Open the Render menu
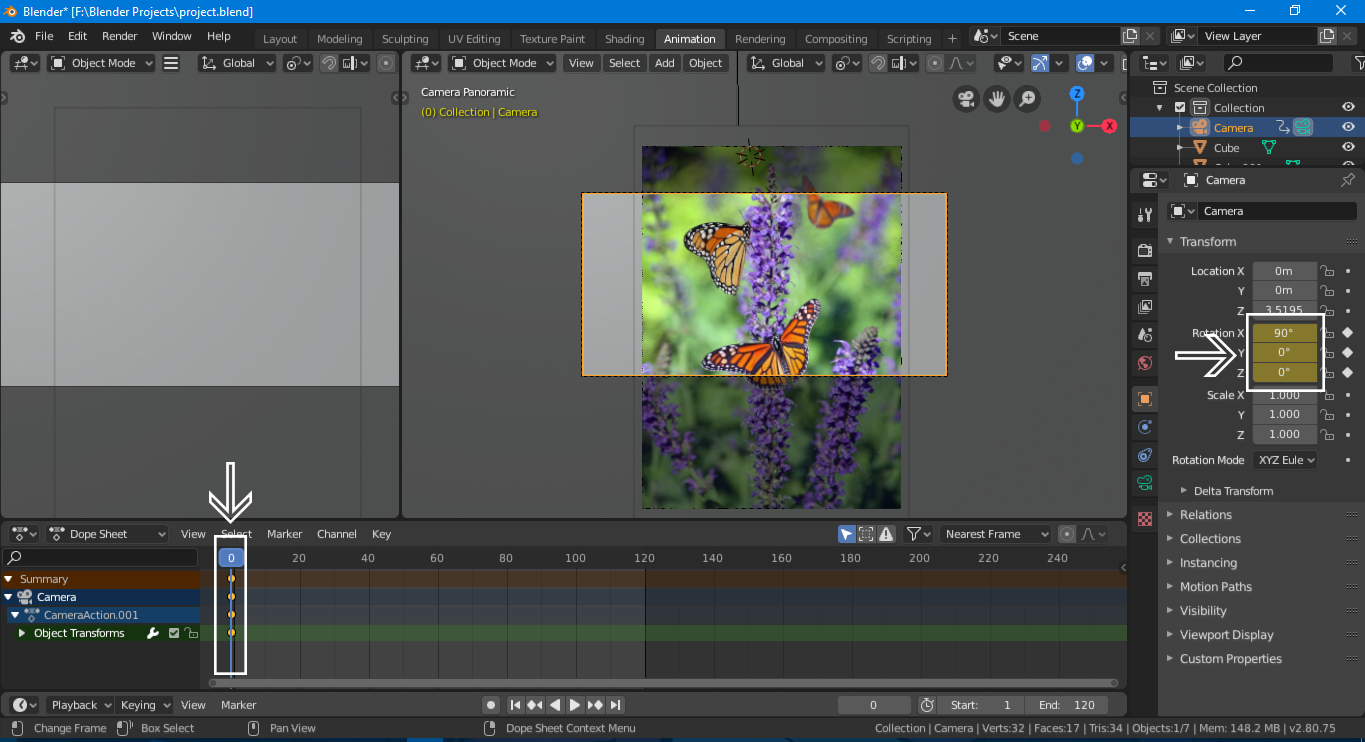 coord(119,36)
